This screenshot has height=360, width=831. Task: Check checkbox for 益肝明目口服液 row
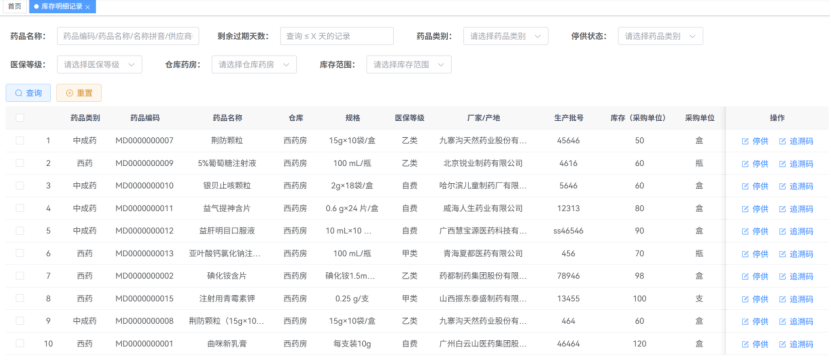click(20, 231)
